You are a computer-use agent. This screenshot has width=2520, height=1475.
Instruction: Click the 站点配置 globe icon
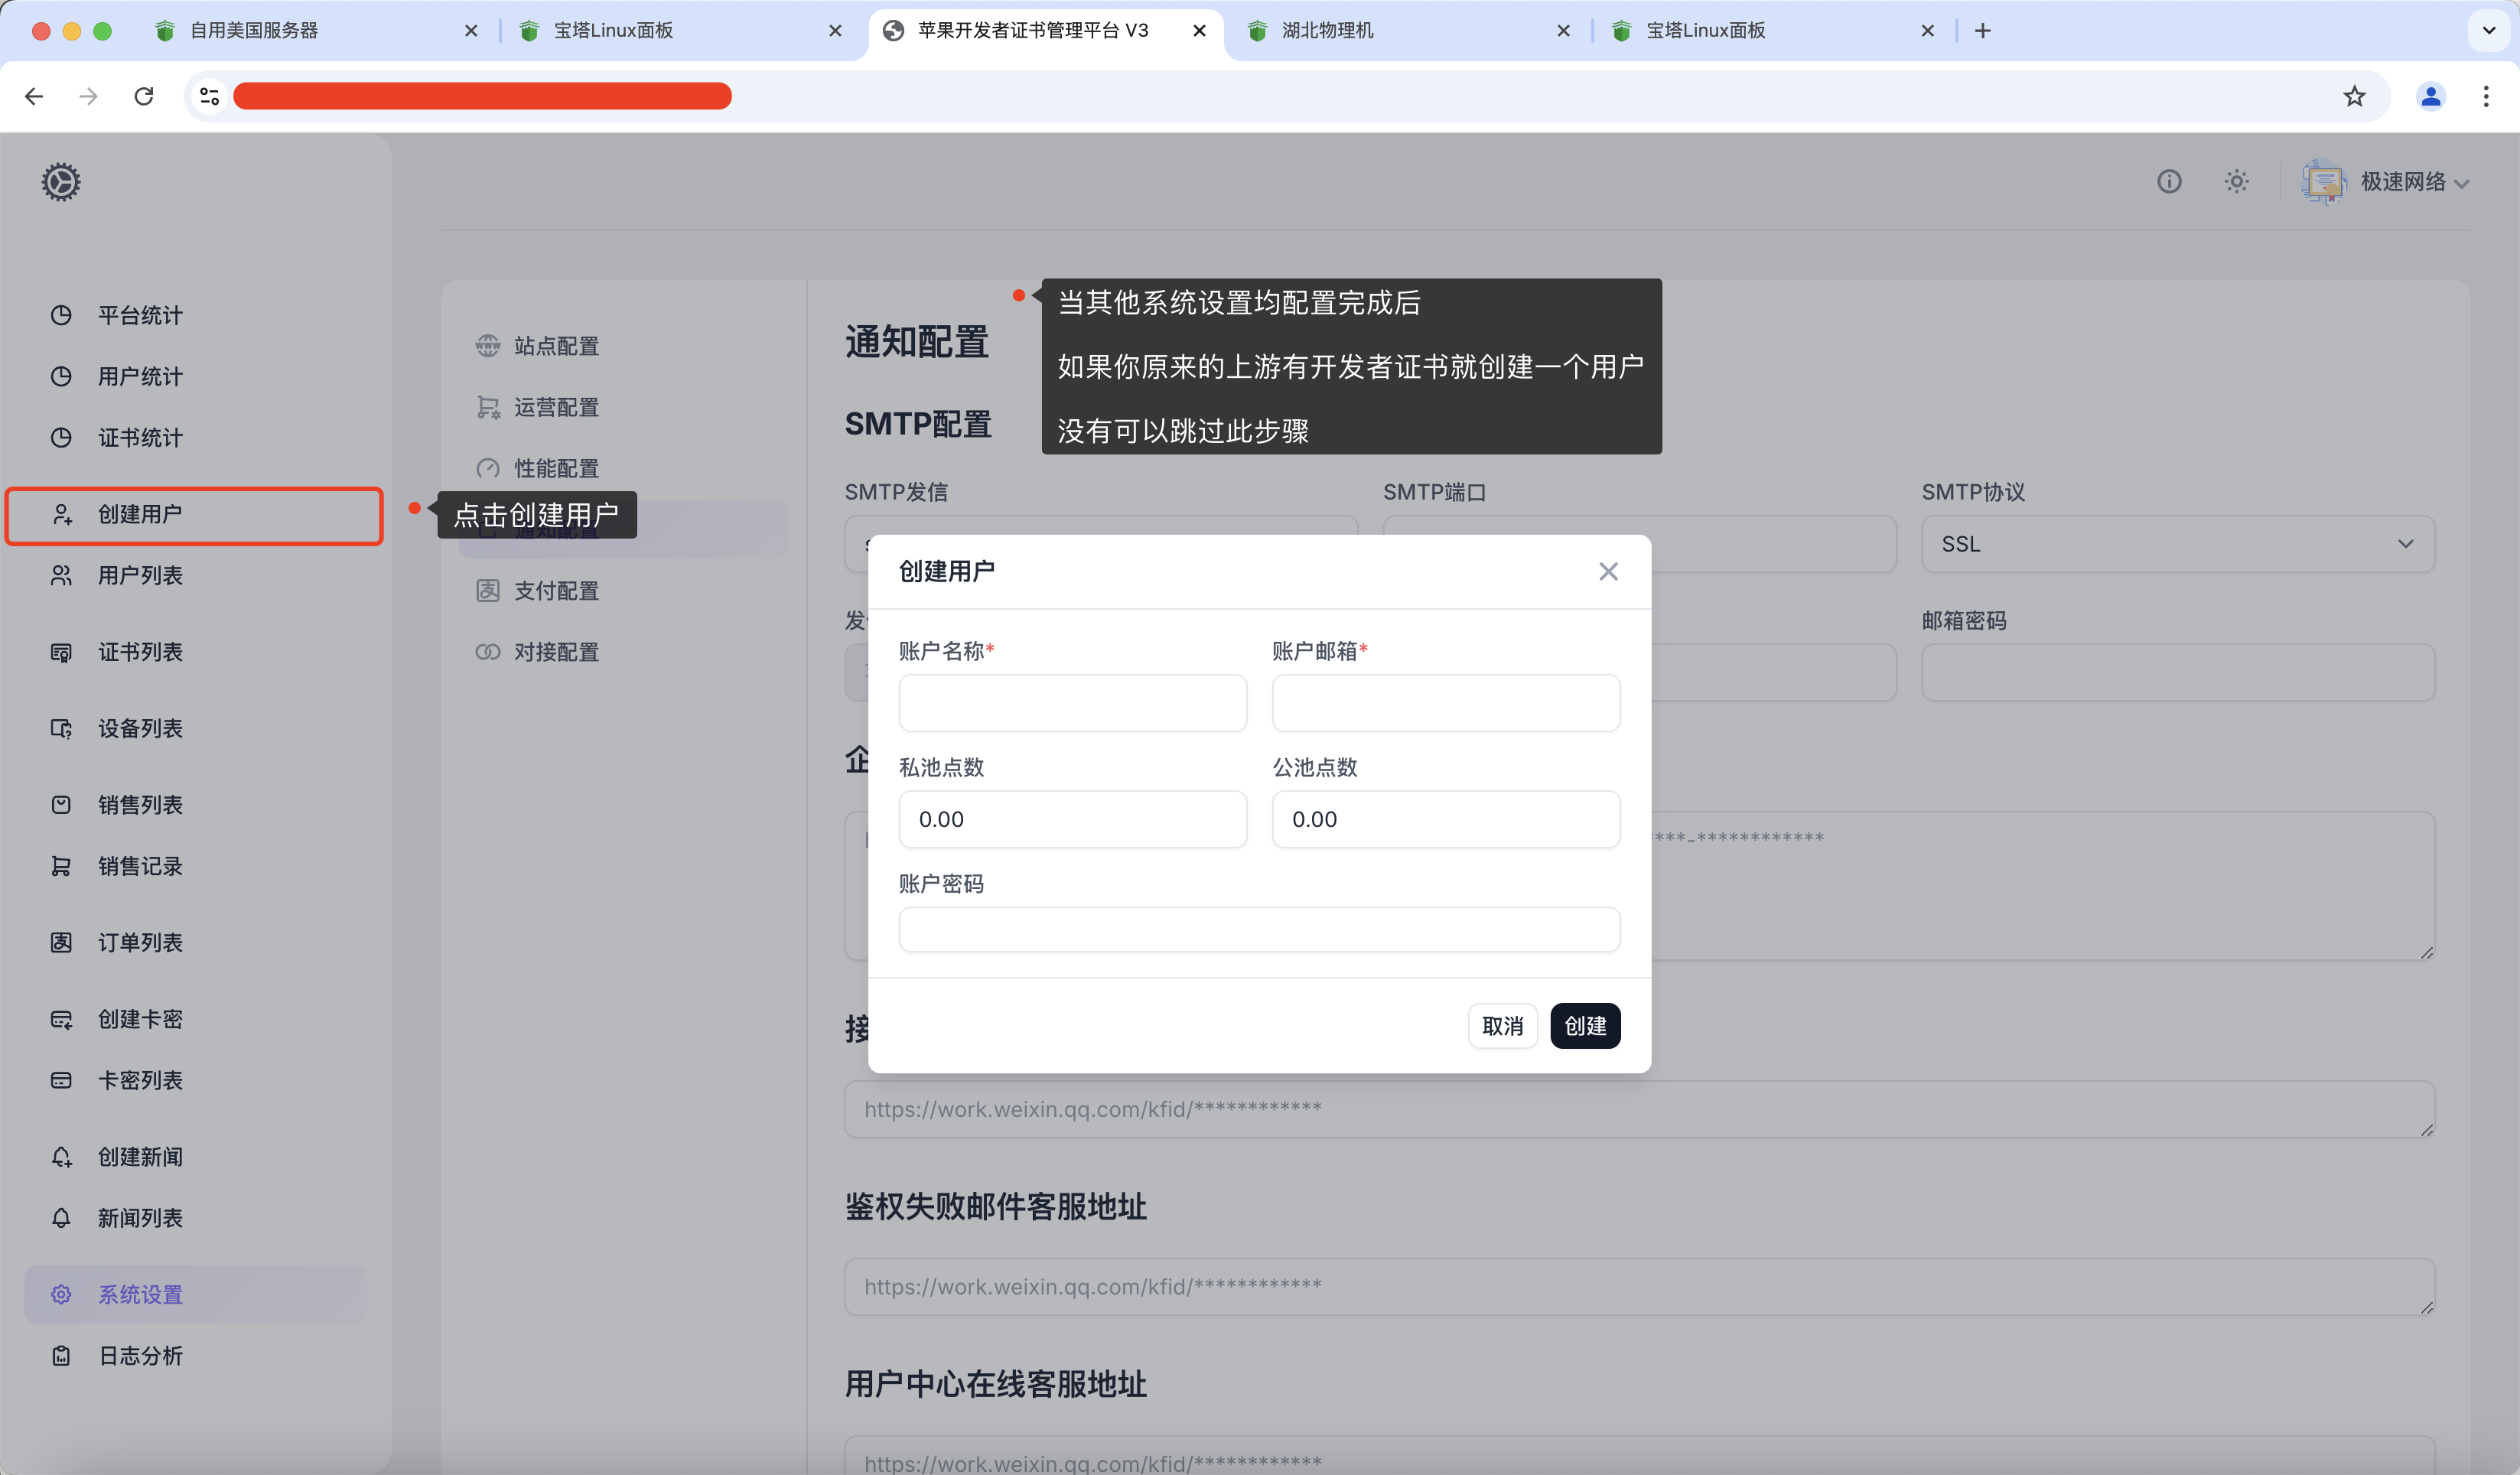tap(488, 346)
